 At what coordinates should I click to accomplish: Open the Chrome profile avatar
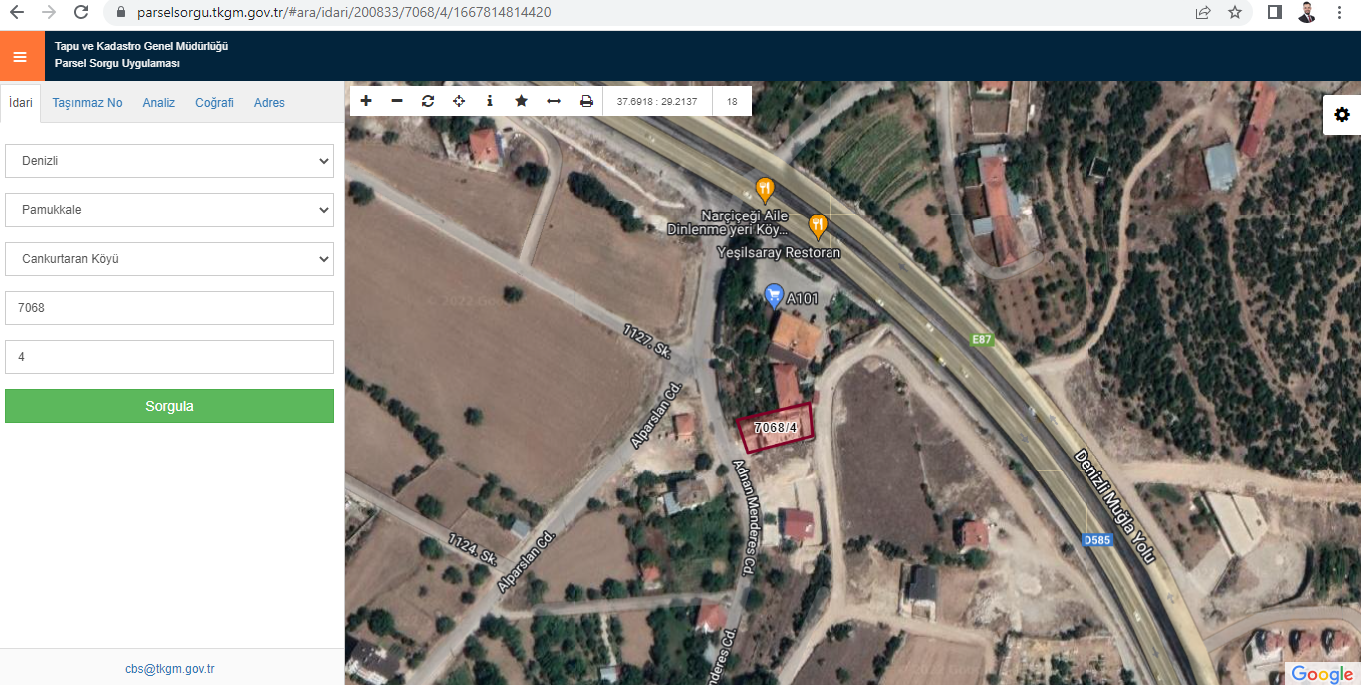coord(1307,13)
